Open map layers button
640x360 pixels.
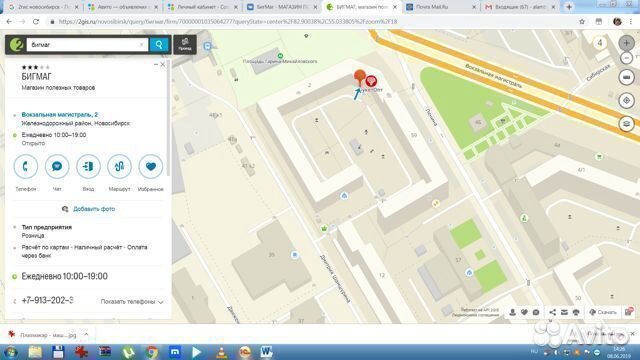627,124
